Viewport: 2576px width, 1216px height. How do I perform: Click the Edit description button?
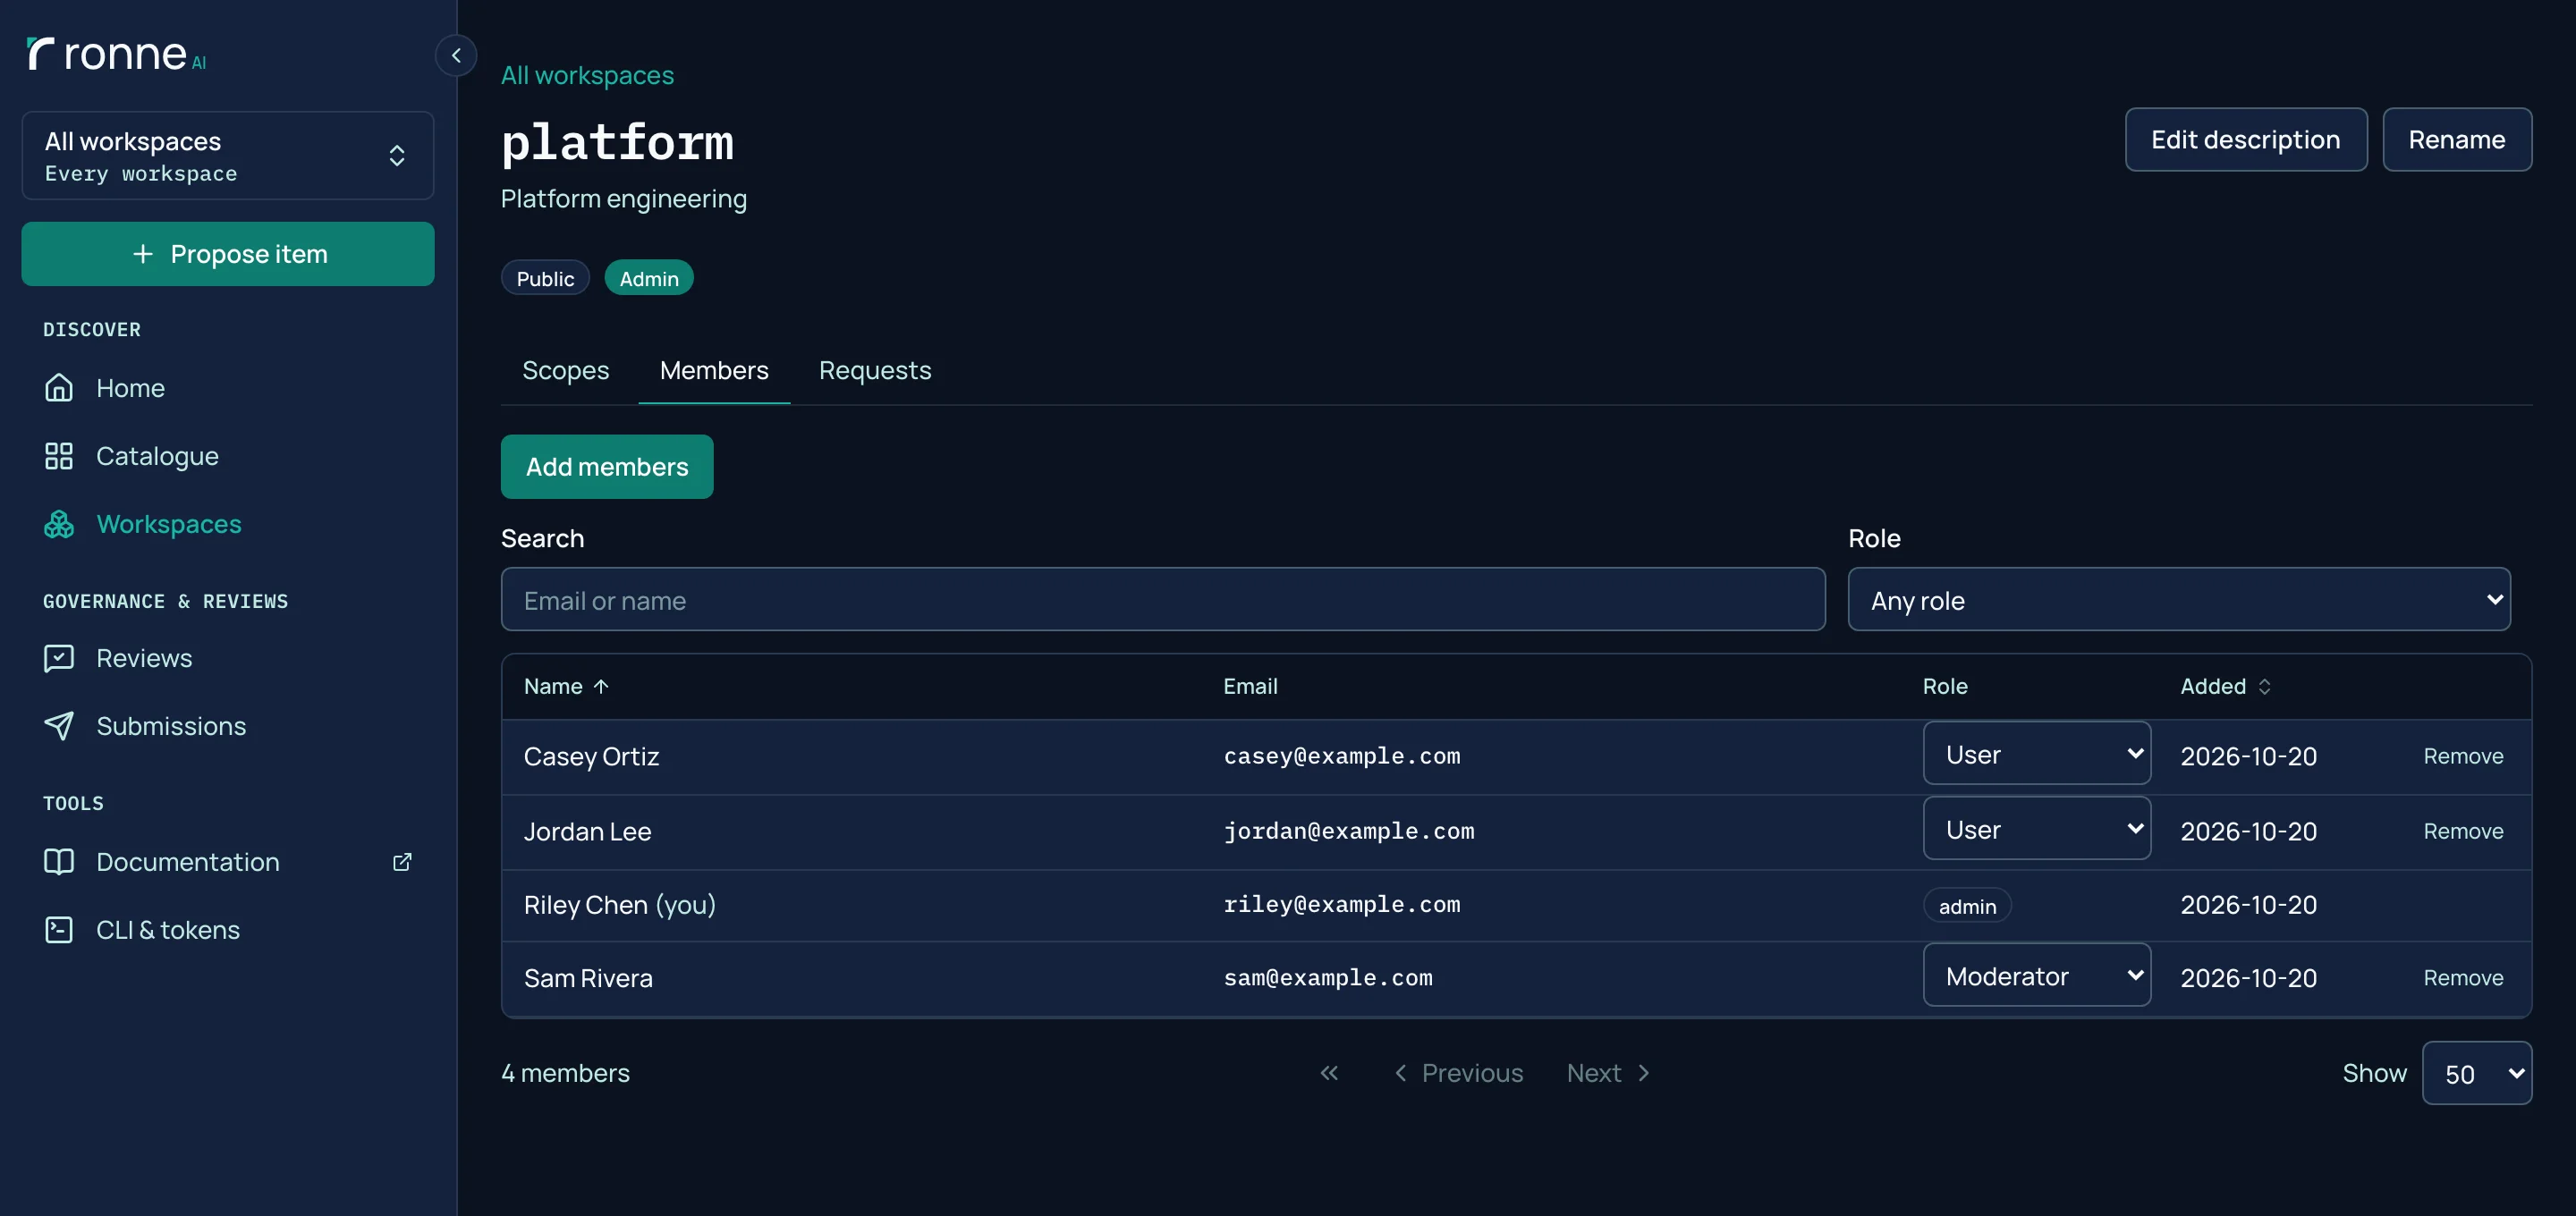point(2246,139)
